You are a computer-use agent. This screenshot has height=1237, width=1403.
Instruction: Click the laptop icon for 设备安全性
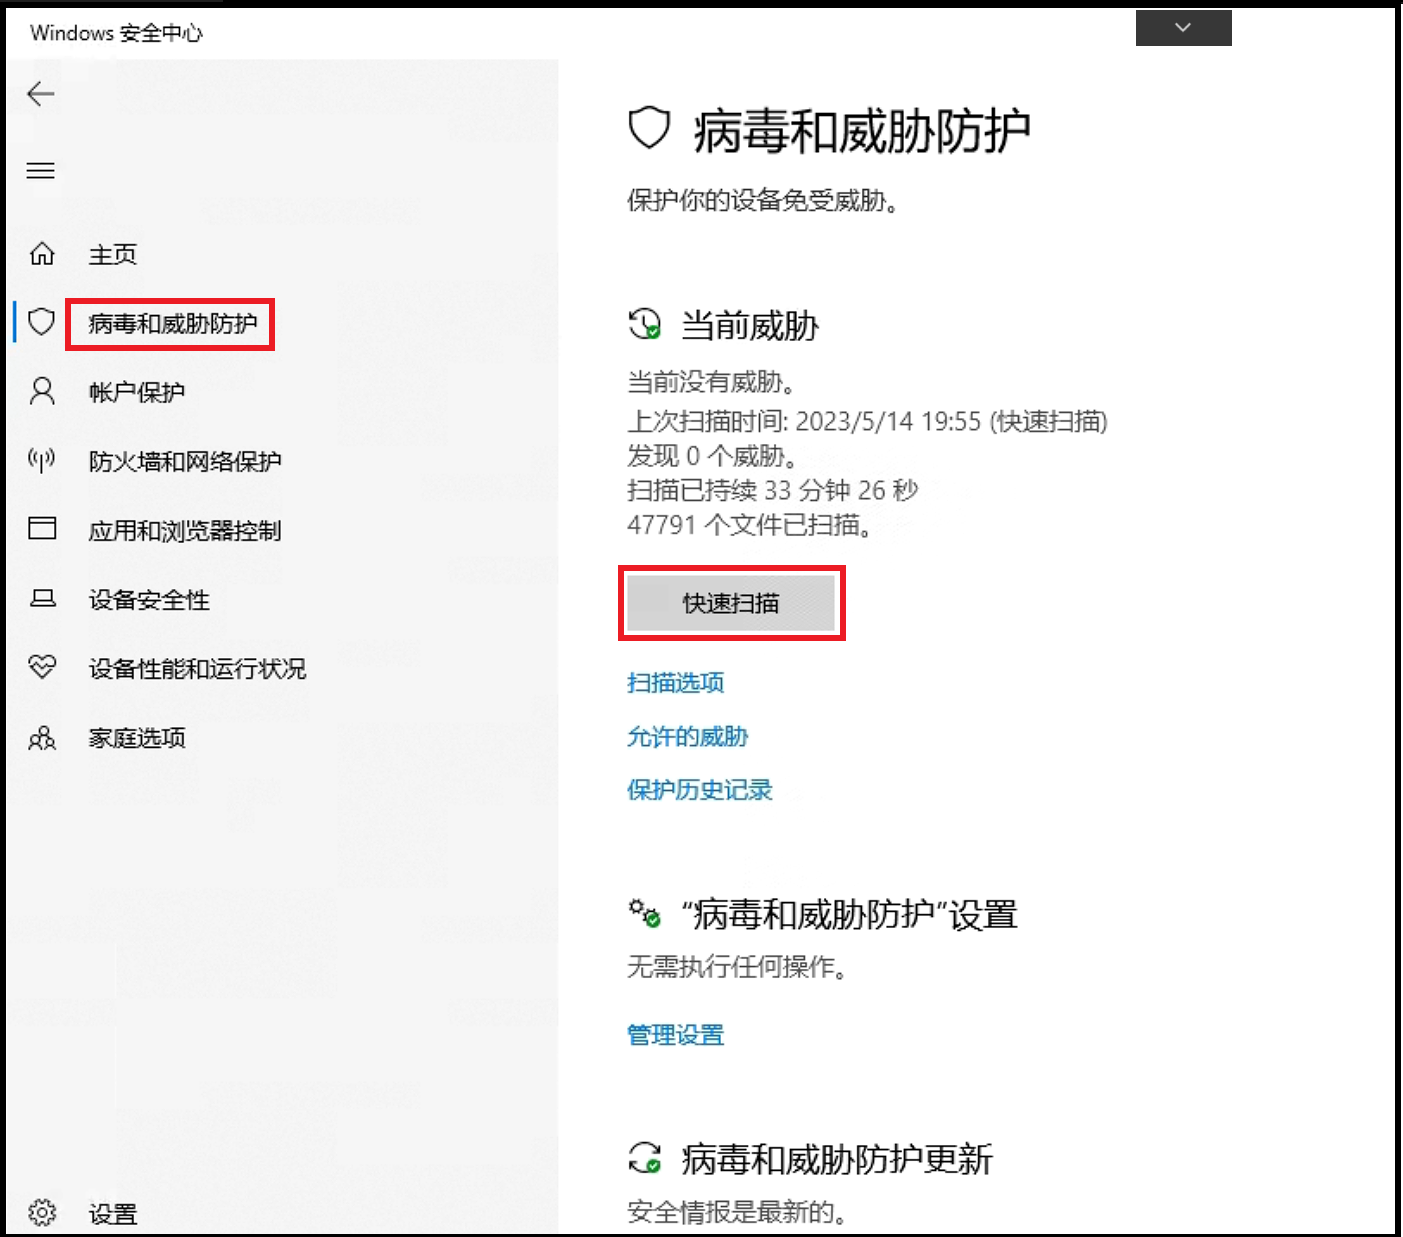[42, 598]
